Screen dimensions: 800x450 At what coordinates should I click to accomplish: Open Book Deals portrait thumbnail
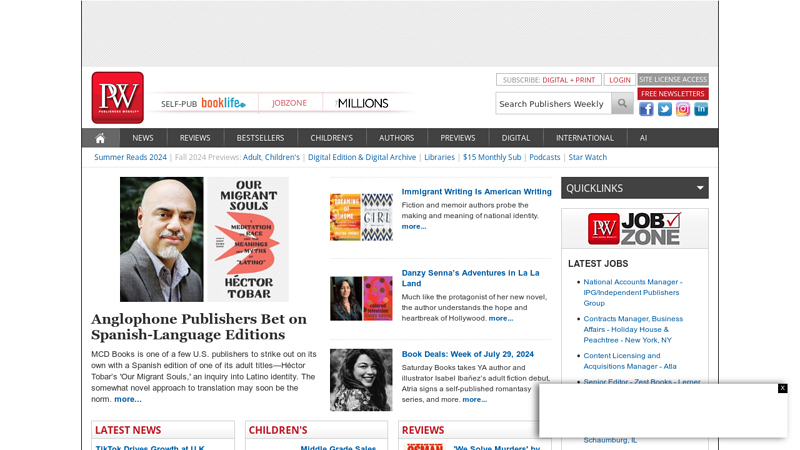click(x=361, y=380)
